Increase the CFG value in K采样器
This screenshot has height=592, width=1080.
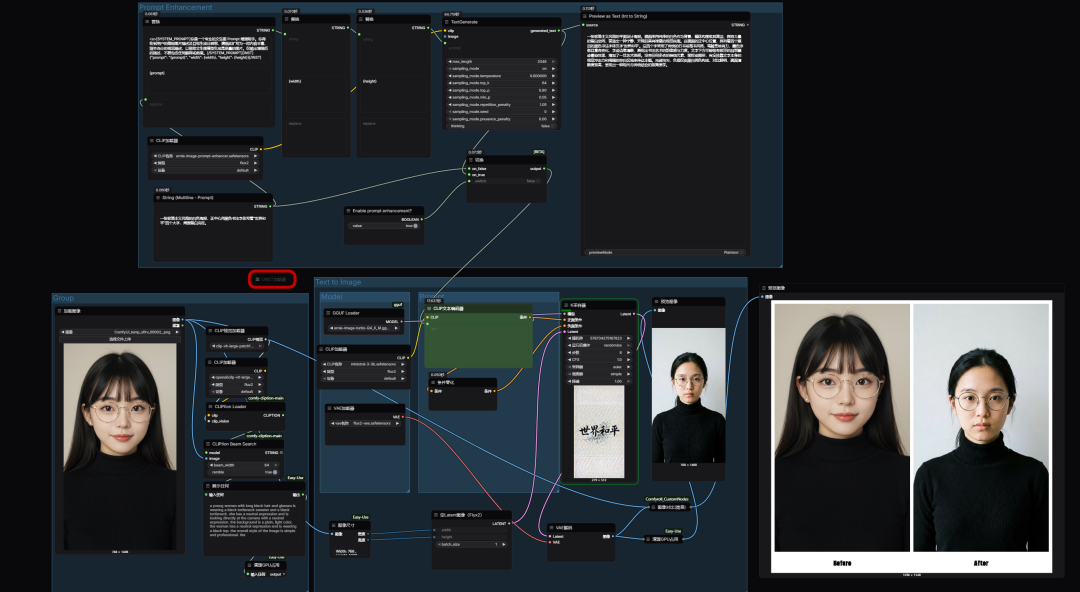[628, 360]
